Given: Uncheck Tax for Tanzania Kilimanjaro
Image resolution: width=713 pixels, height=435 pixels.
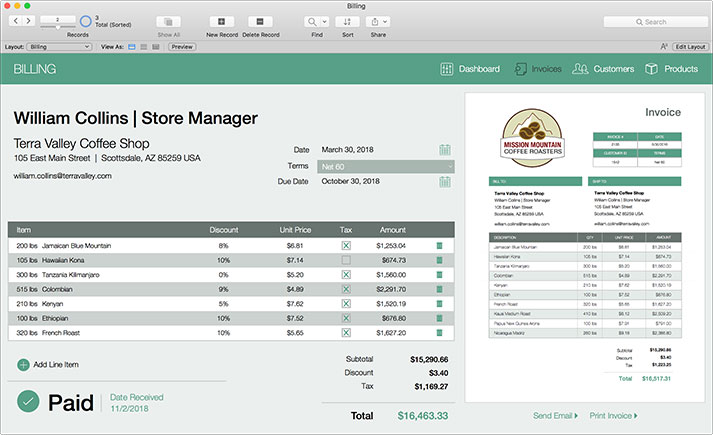Looking at the screenshot, I should [346, 274].
